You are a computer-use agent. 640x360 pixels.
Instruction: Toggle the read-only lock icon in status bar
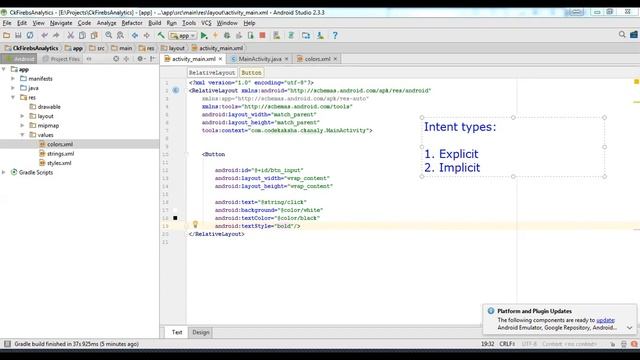613,344
